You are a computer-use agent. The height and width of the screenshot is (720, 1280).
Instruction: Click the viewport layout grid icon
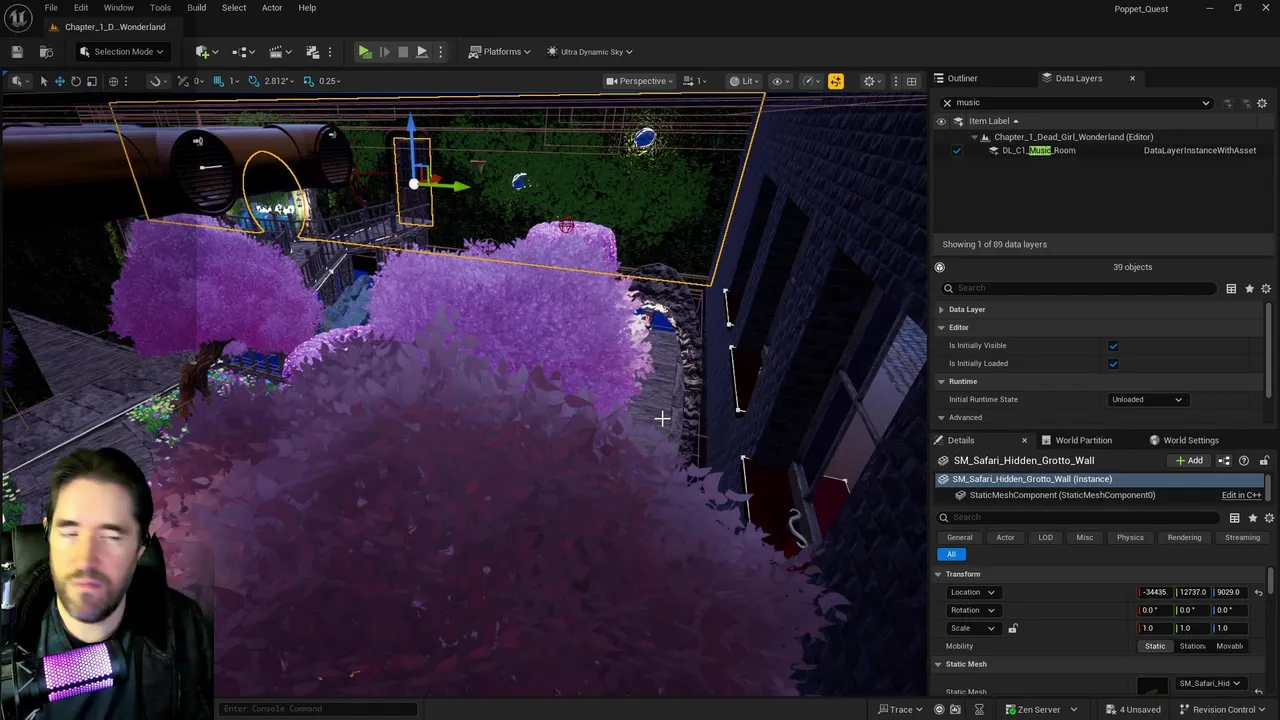click(x=911, y=81)
